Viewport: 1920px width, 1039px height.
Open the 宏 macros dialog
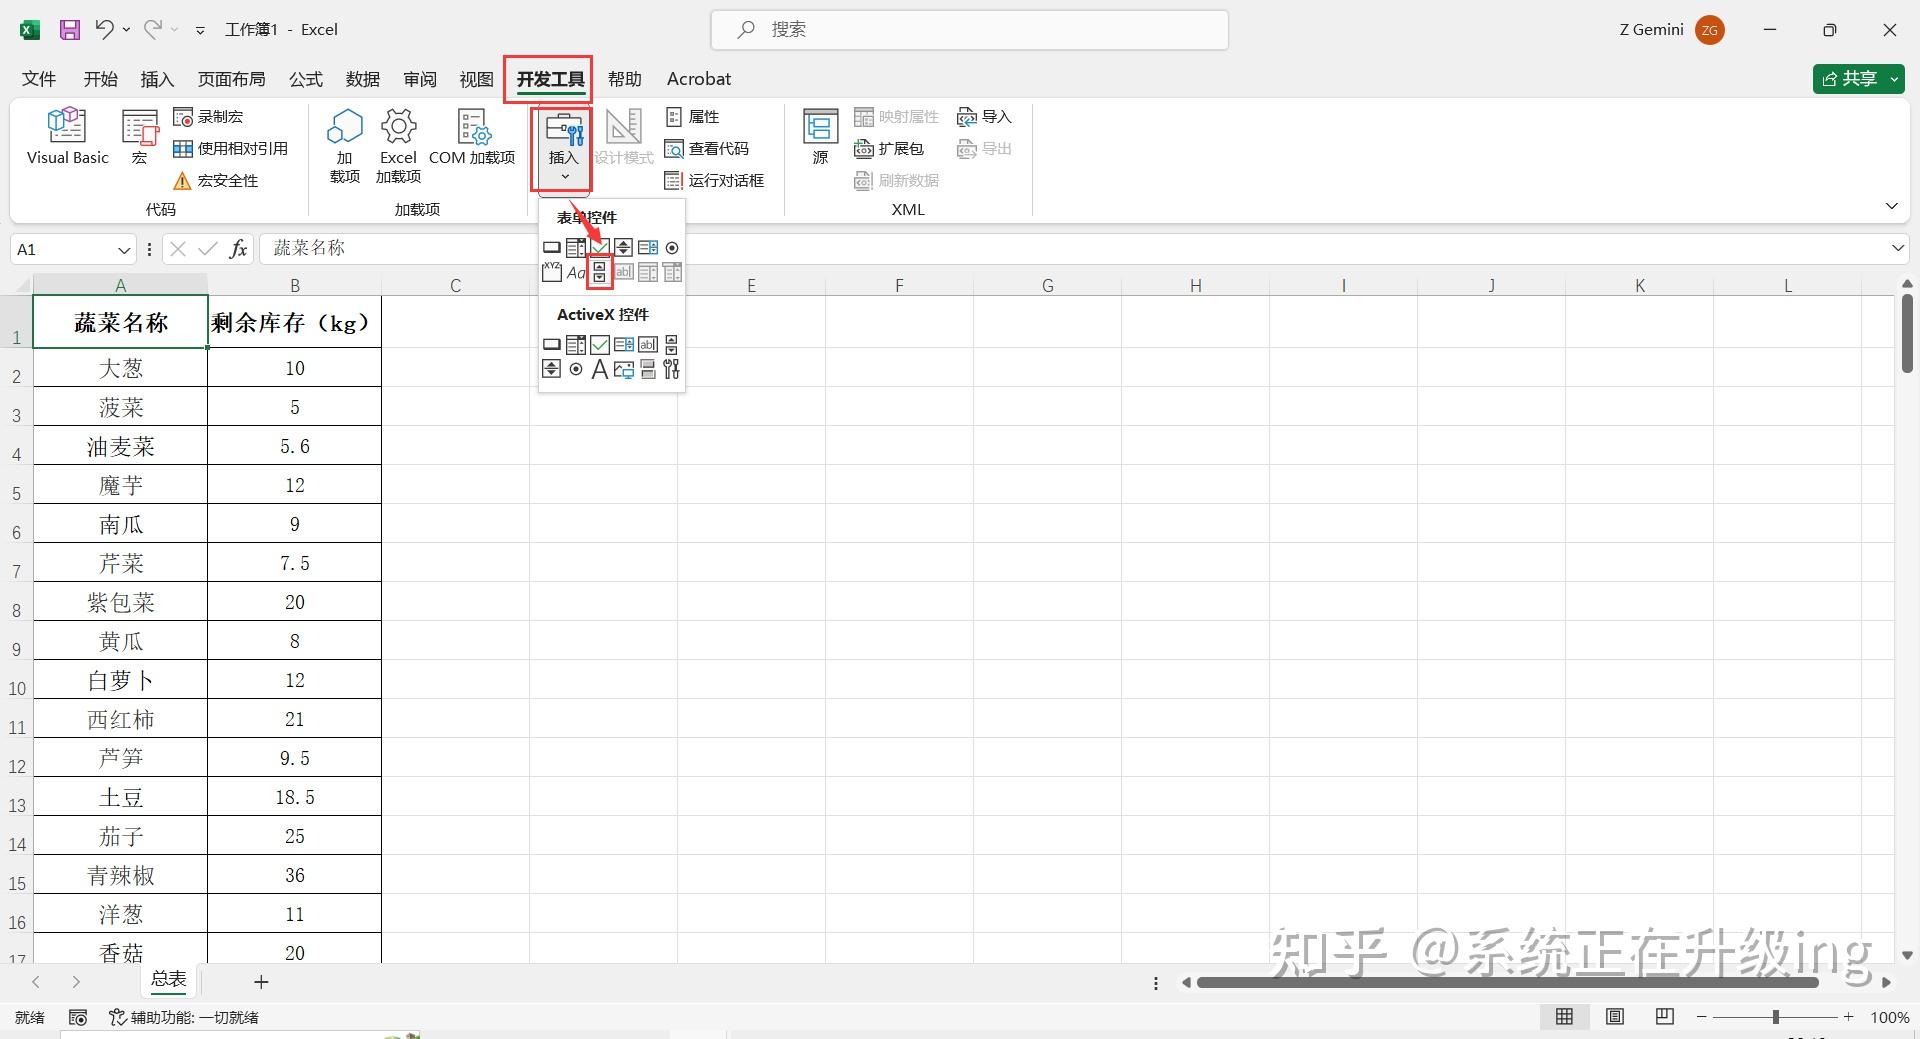140,138
